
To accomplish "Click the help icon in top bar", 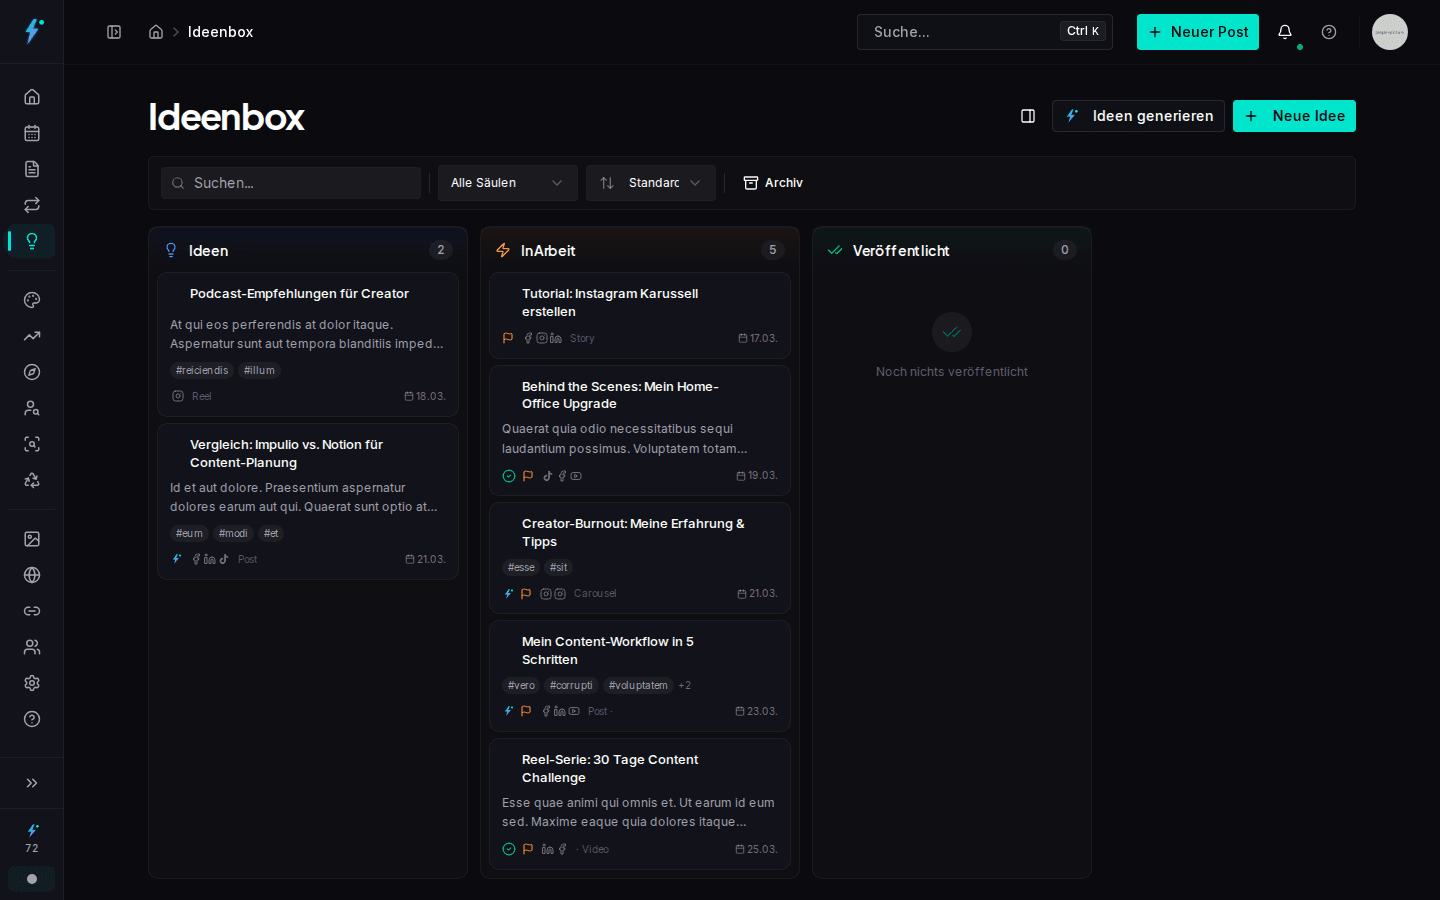I will pos(1329,32).
